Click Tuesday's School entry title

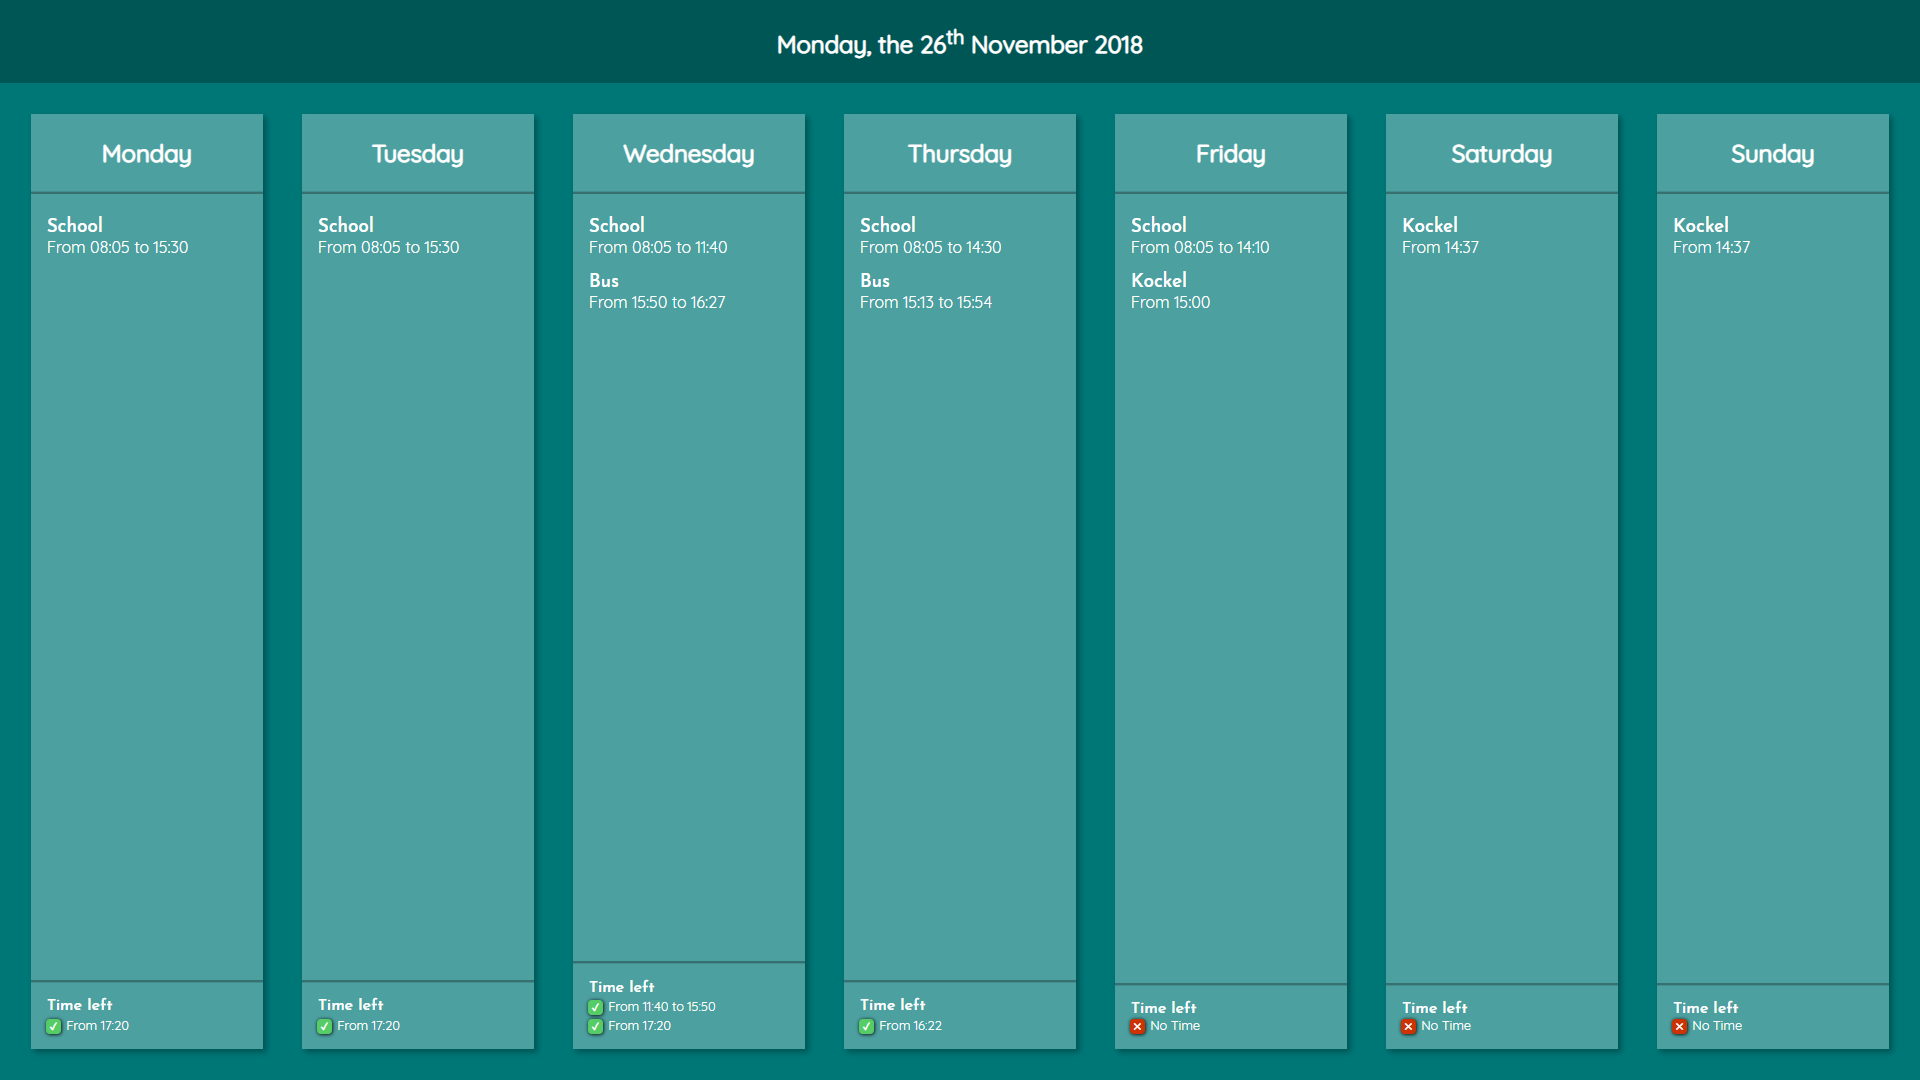[x=346, y=225]
